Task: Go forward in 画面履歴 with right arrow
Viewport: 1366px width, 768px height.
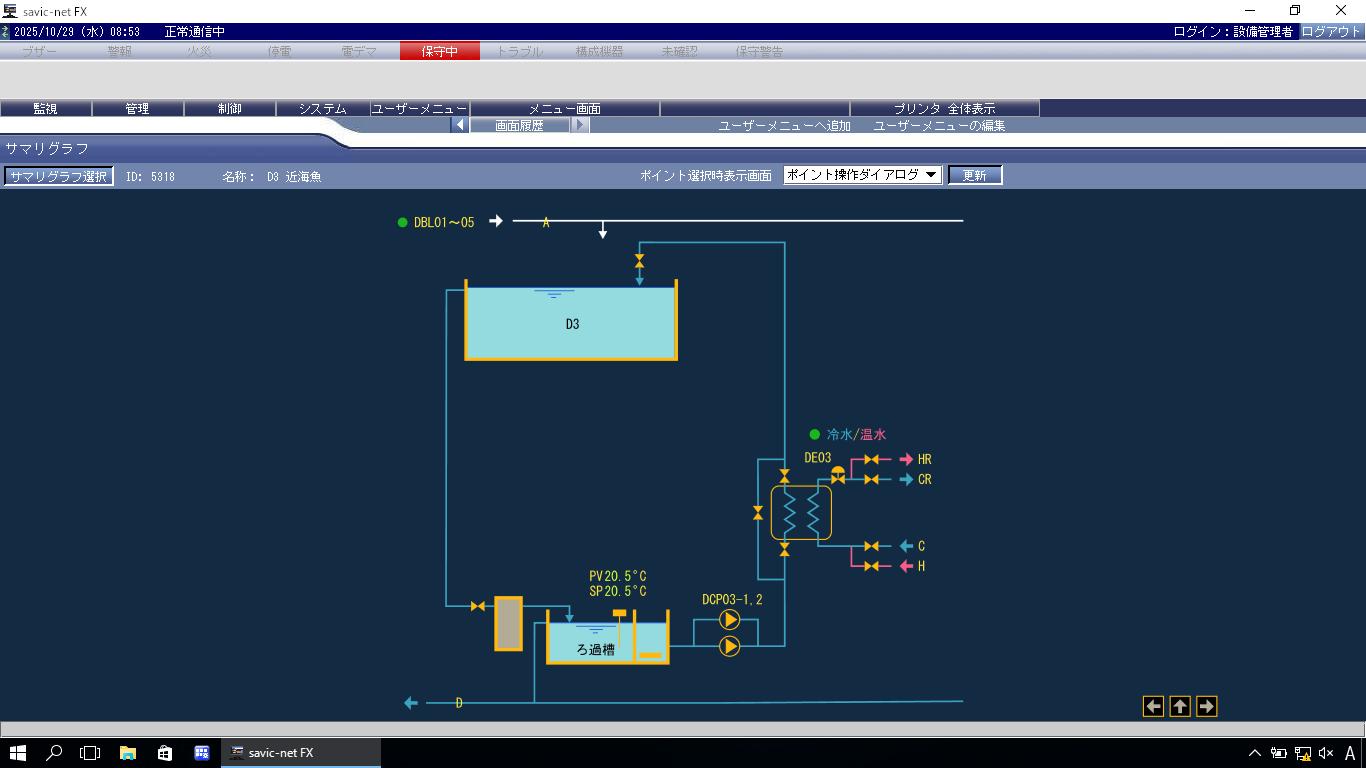Action: tap(580, 125)
